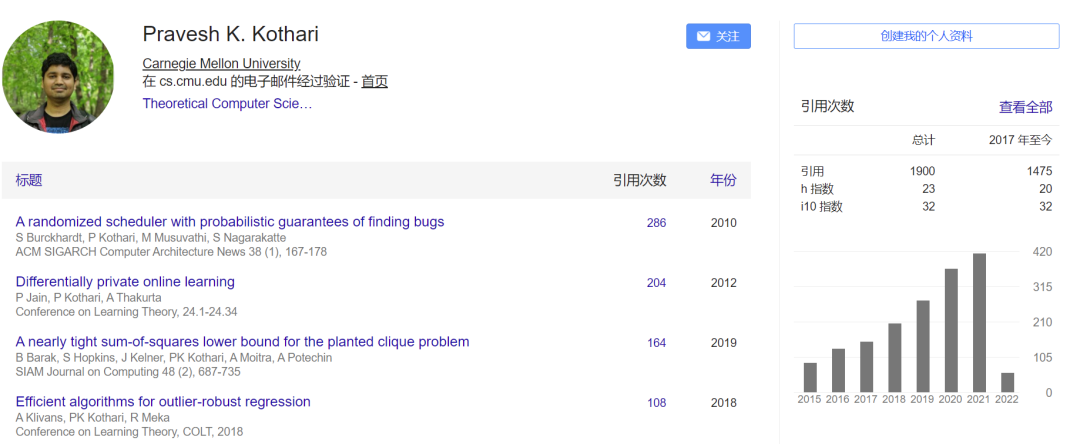Viewport: 1080px width, 444px height.
Task: Click Pravesh K. Kothari's profile photo
Action: 58,77
